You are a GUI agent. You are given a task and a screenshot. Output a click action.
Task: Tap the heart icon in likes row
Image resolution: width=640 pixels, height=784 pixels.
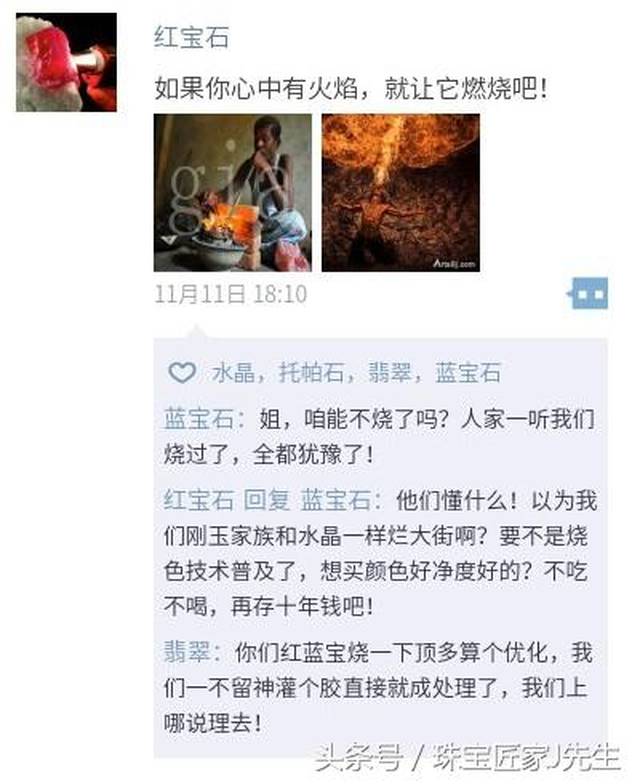click(182, 373)
